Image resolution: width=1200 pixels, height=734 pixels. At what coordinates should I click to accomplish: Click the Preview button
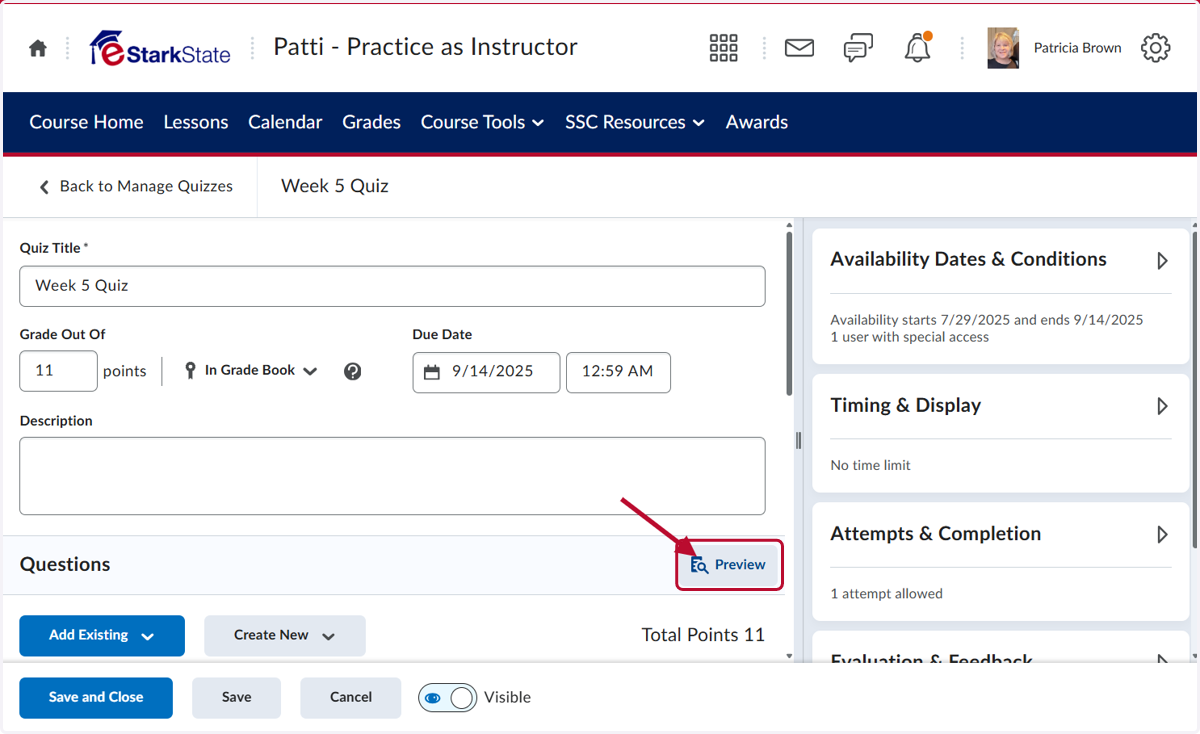coord(729,565)
